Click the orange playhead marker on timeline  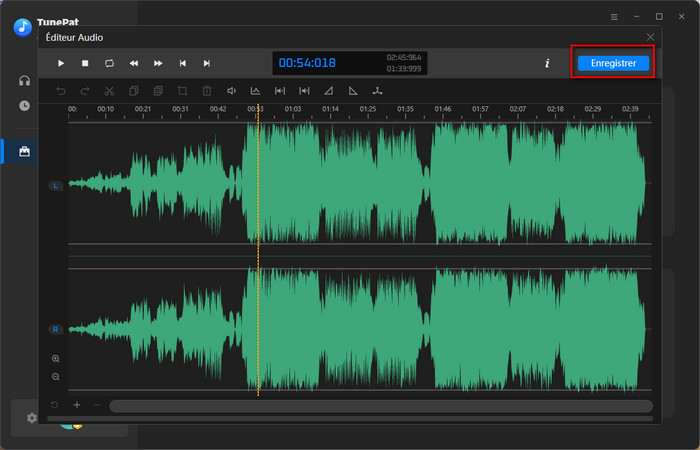(x=258, y=250)
